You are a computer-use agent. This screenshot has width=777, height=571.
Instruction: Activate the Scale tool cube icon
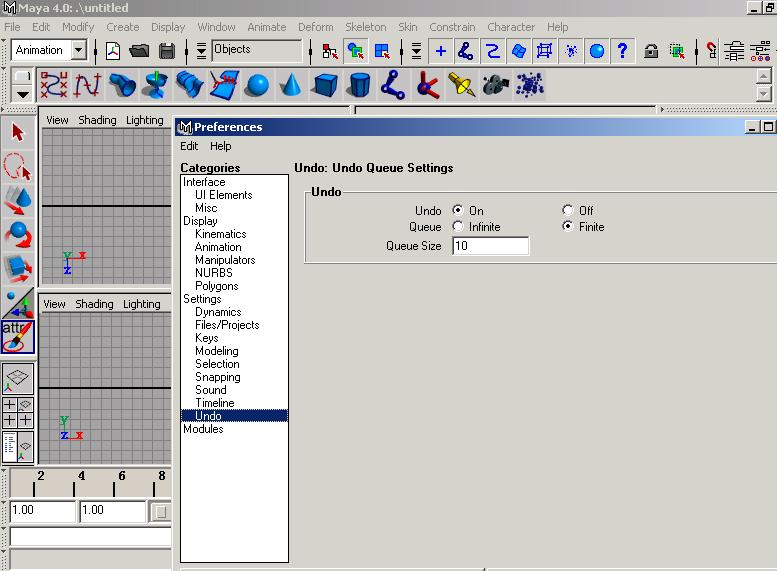point(18,269)
